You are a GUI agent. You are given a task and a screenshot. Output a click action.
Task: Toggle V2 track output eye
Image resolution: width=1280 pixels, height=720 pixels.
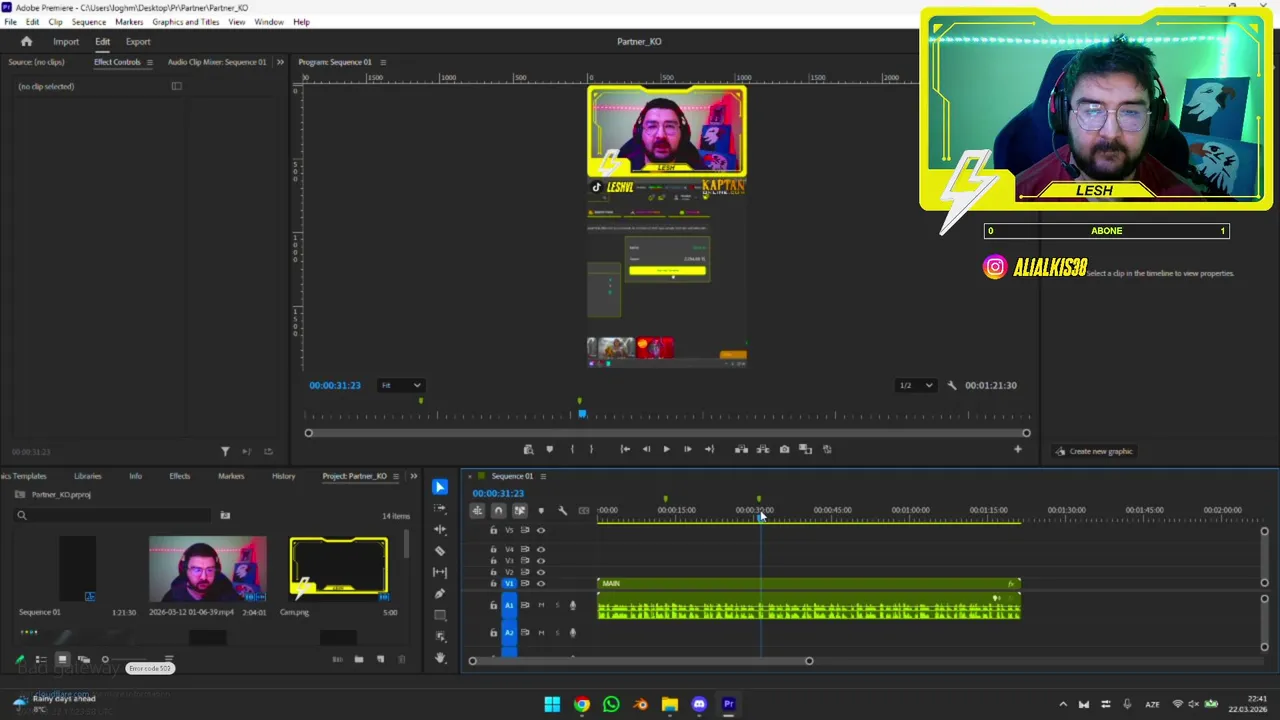tap(541, 572)
